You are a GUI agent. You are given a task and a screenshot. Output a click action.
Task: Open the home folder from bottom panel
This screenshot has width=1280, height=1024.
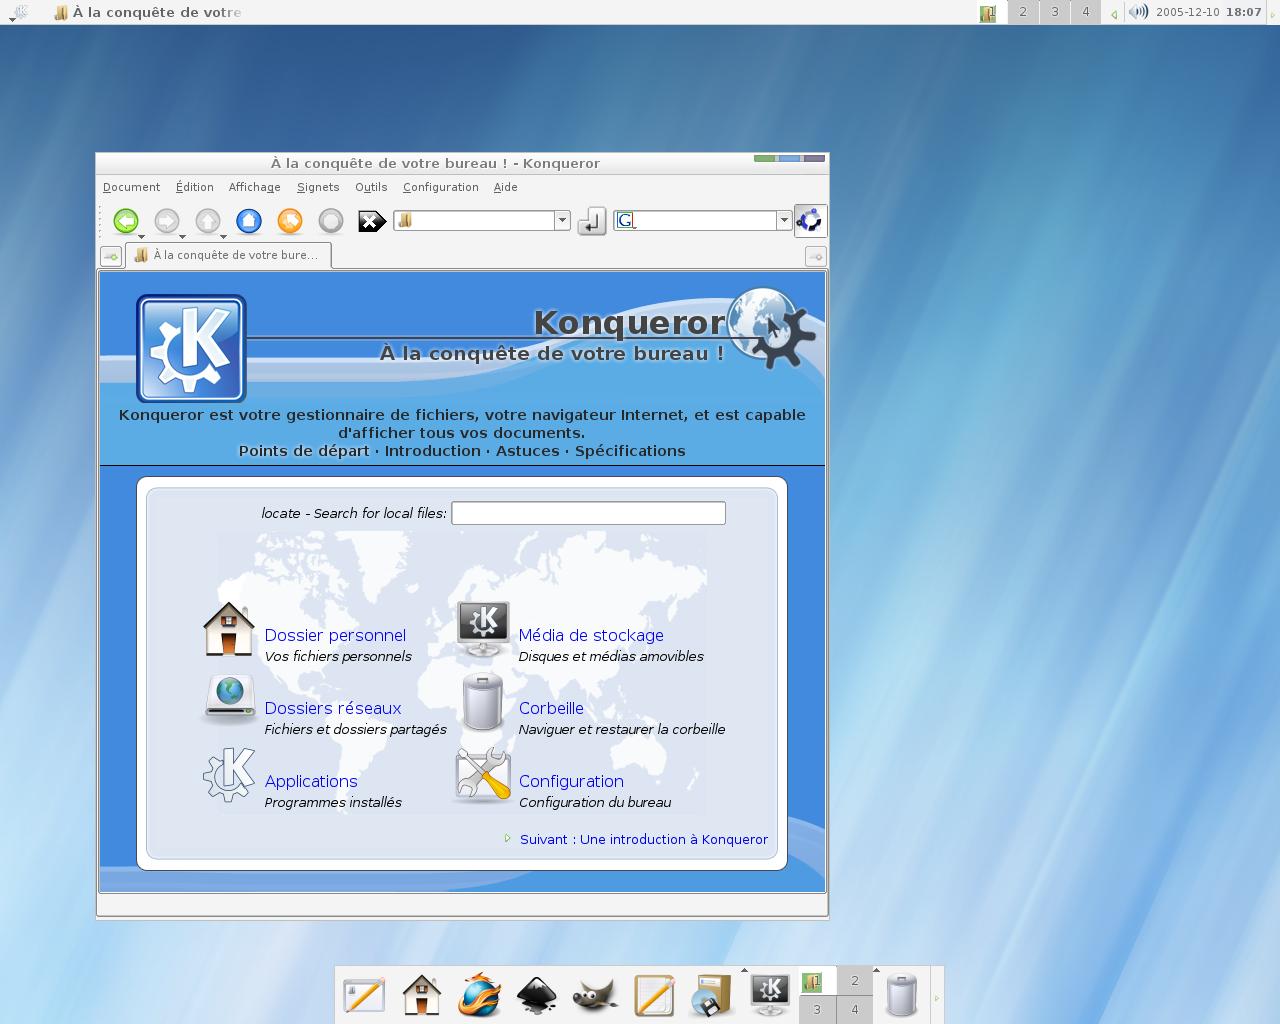[422, 995]
